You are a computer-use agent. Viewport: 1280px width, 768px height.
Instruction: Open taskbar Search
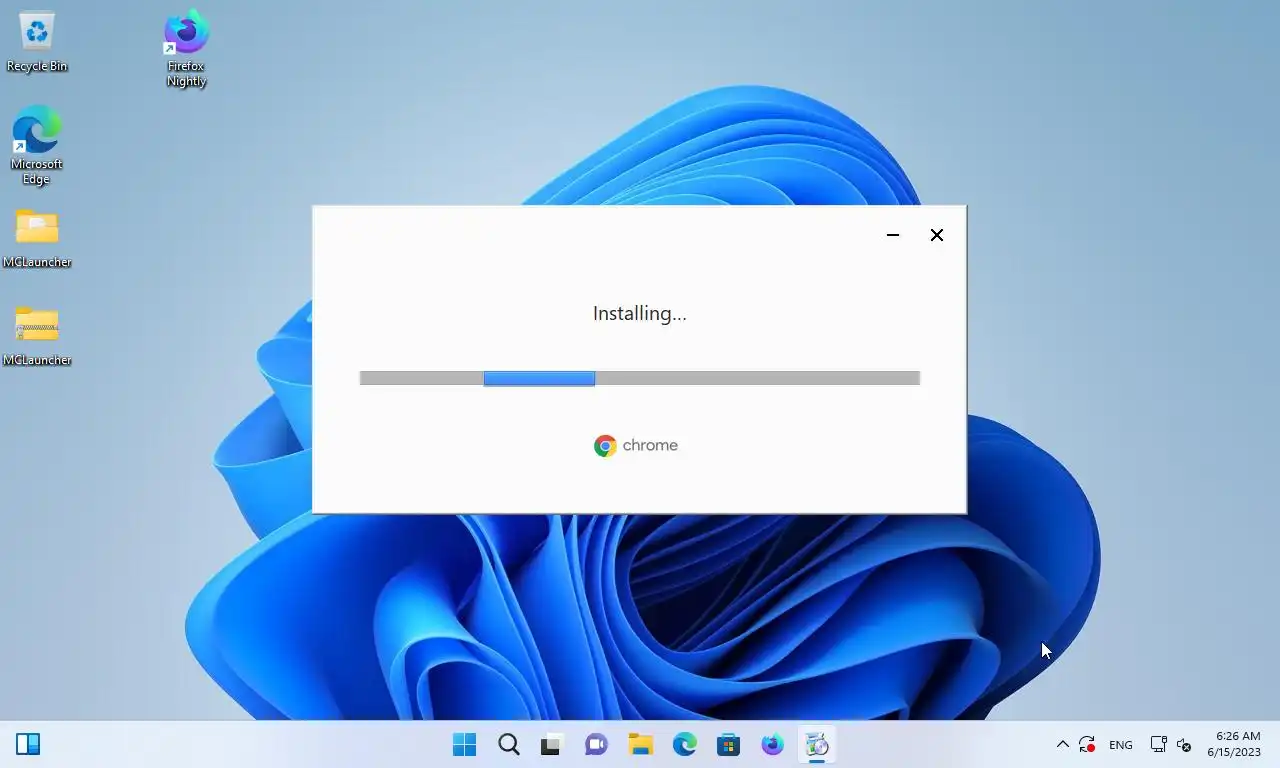click(509, 744)
